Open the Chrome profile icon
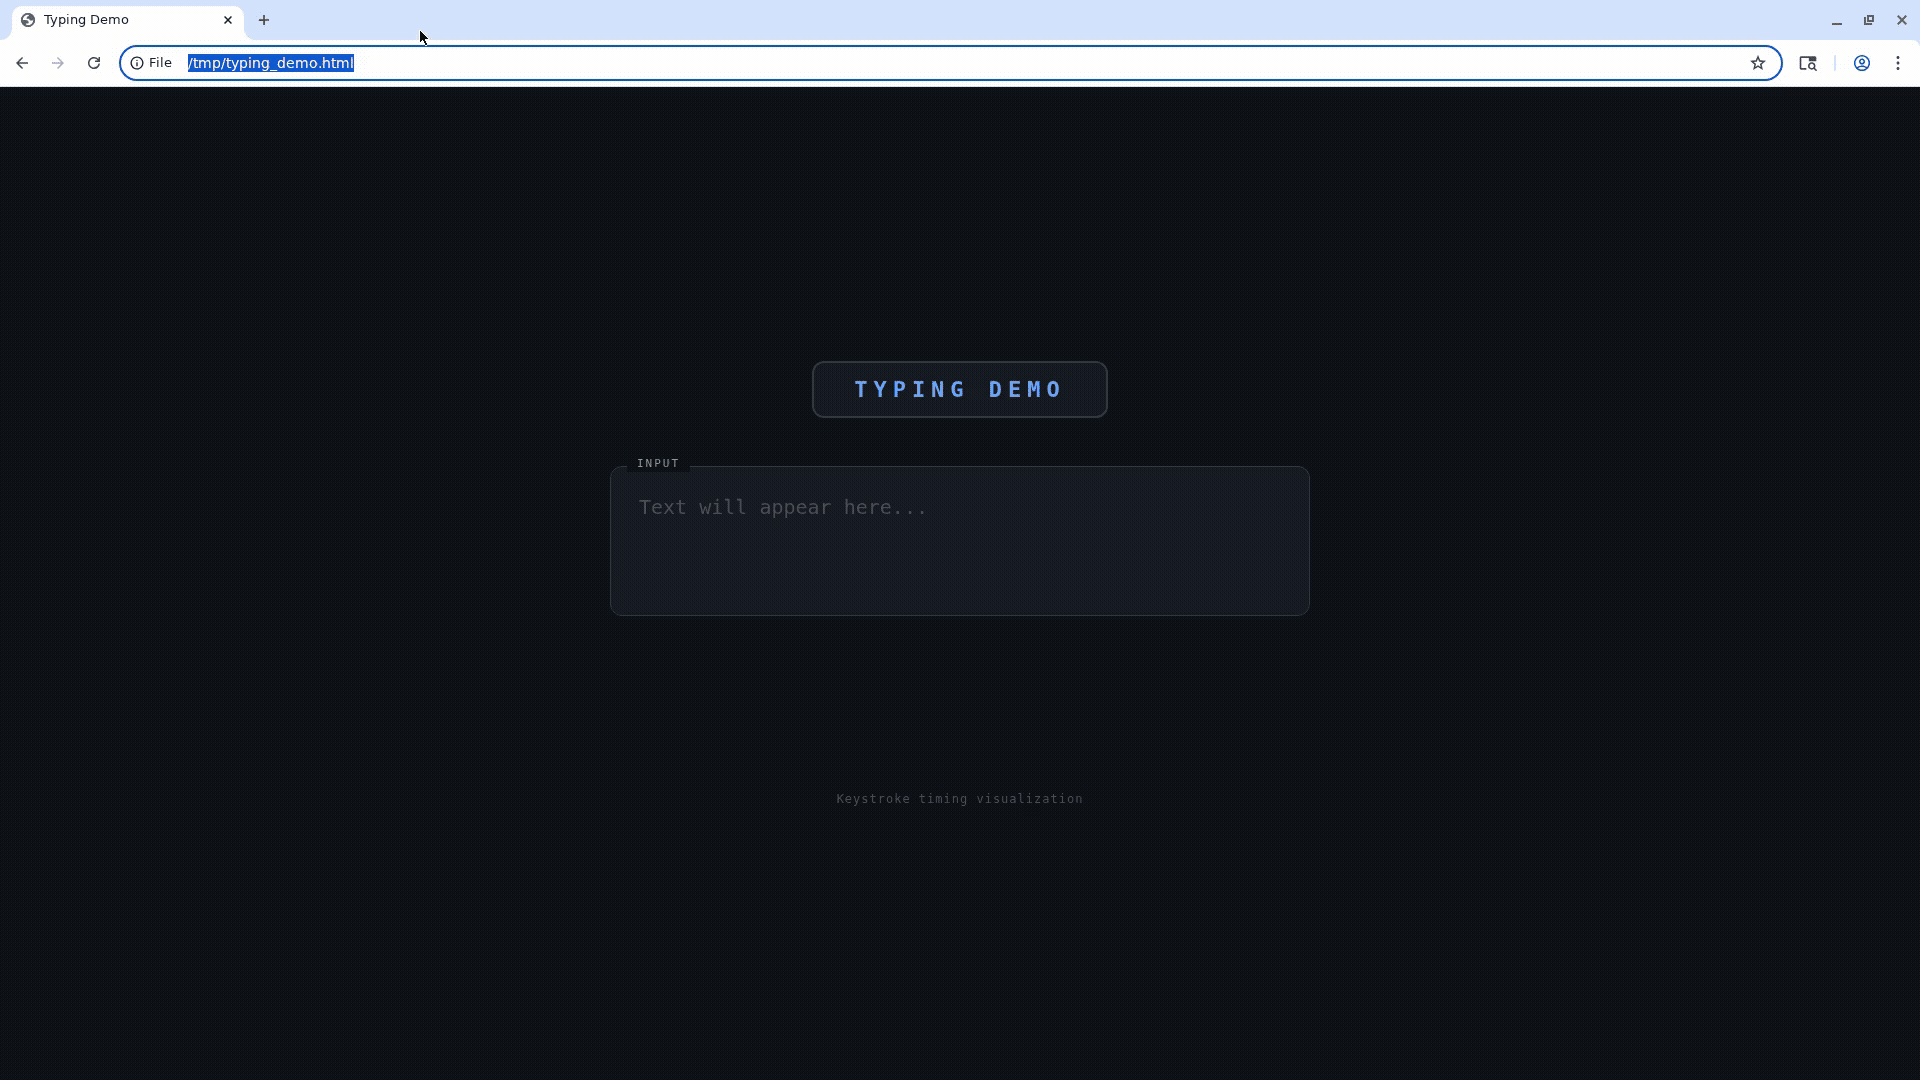1920x1080 pixels. (1862, 63)
